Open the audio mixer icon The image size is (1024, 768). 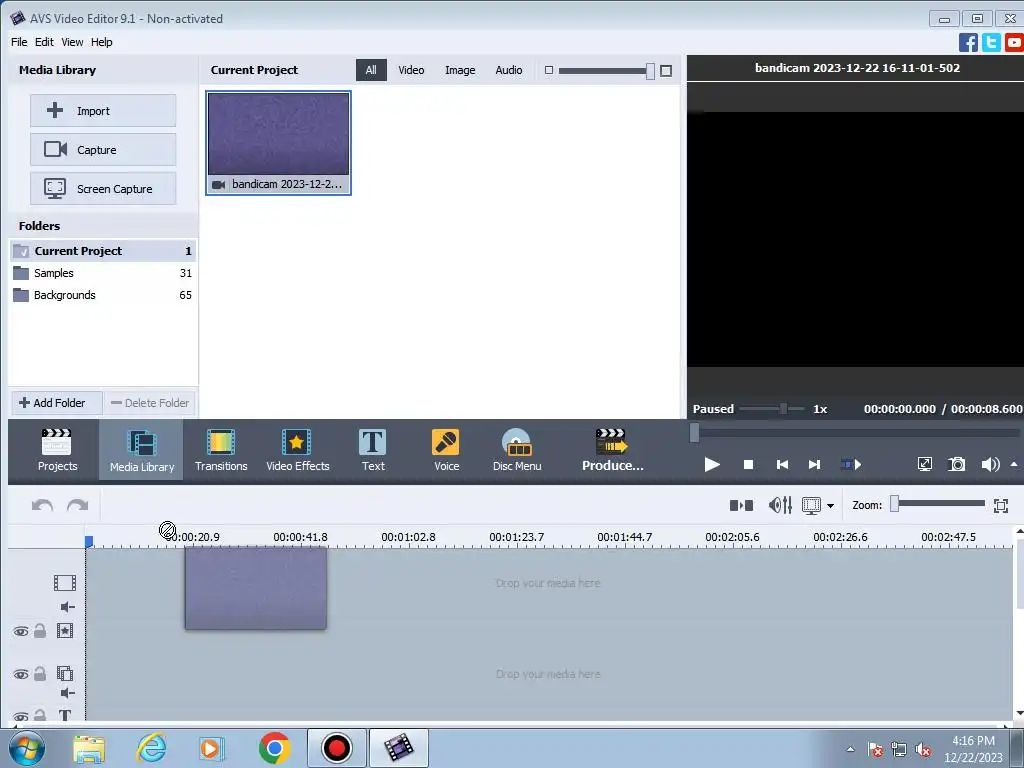(x=780, y=505)
